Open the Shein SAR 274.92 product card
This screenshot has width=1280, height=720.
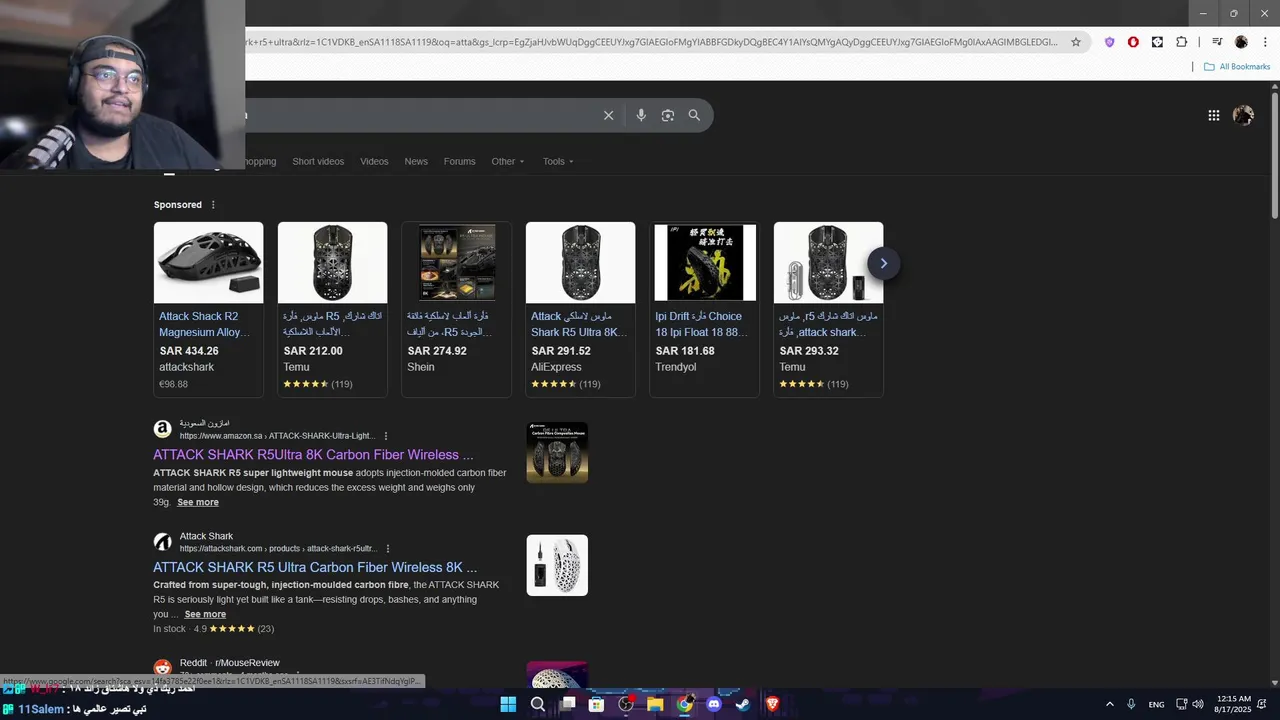pos(456,310)
